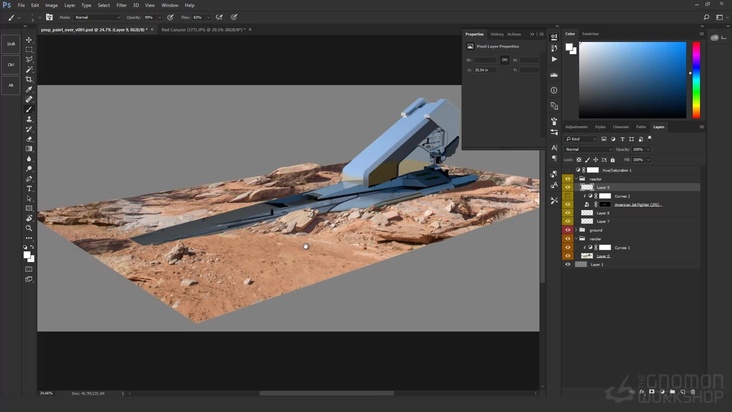The width and height of the screenshot is (732, 412).
Task: Select the Pen tool
Action: click(x=29, y=179)
